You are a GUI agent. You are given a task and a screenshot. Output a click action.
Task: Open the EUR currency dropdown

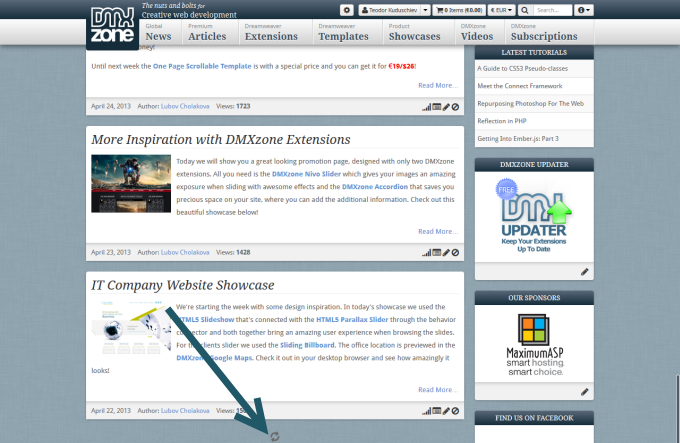pos(502,10)
